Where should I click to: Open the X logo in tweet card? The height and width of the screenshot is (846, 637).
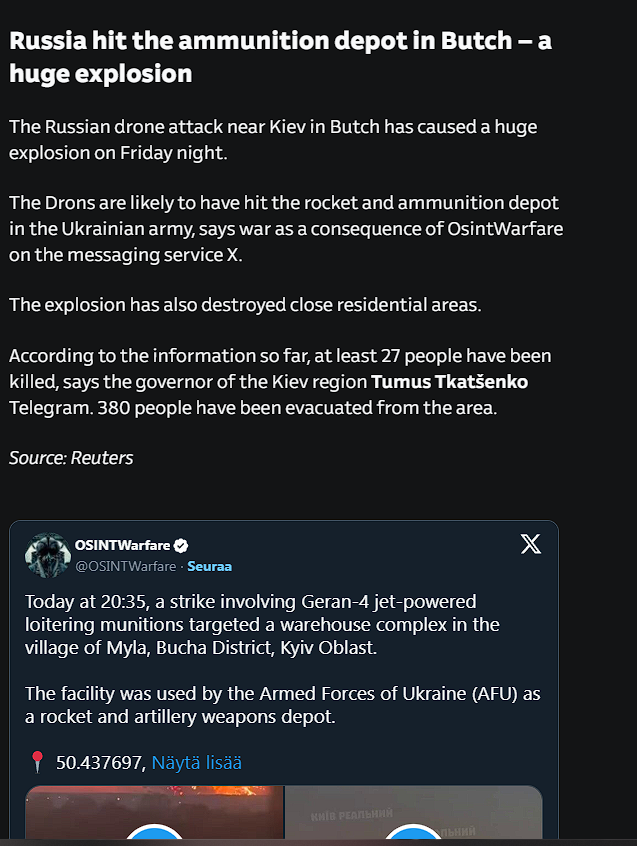click(531, 544)
